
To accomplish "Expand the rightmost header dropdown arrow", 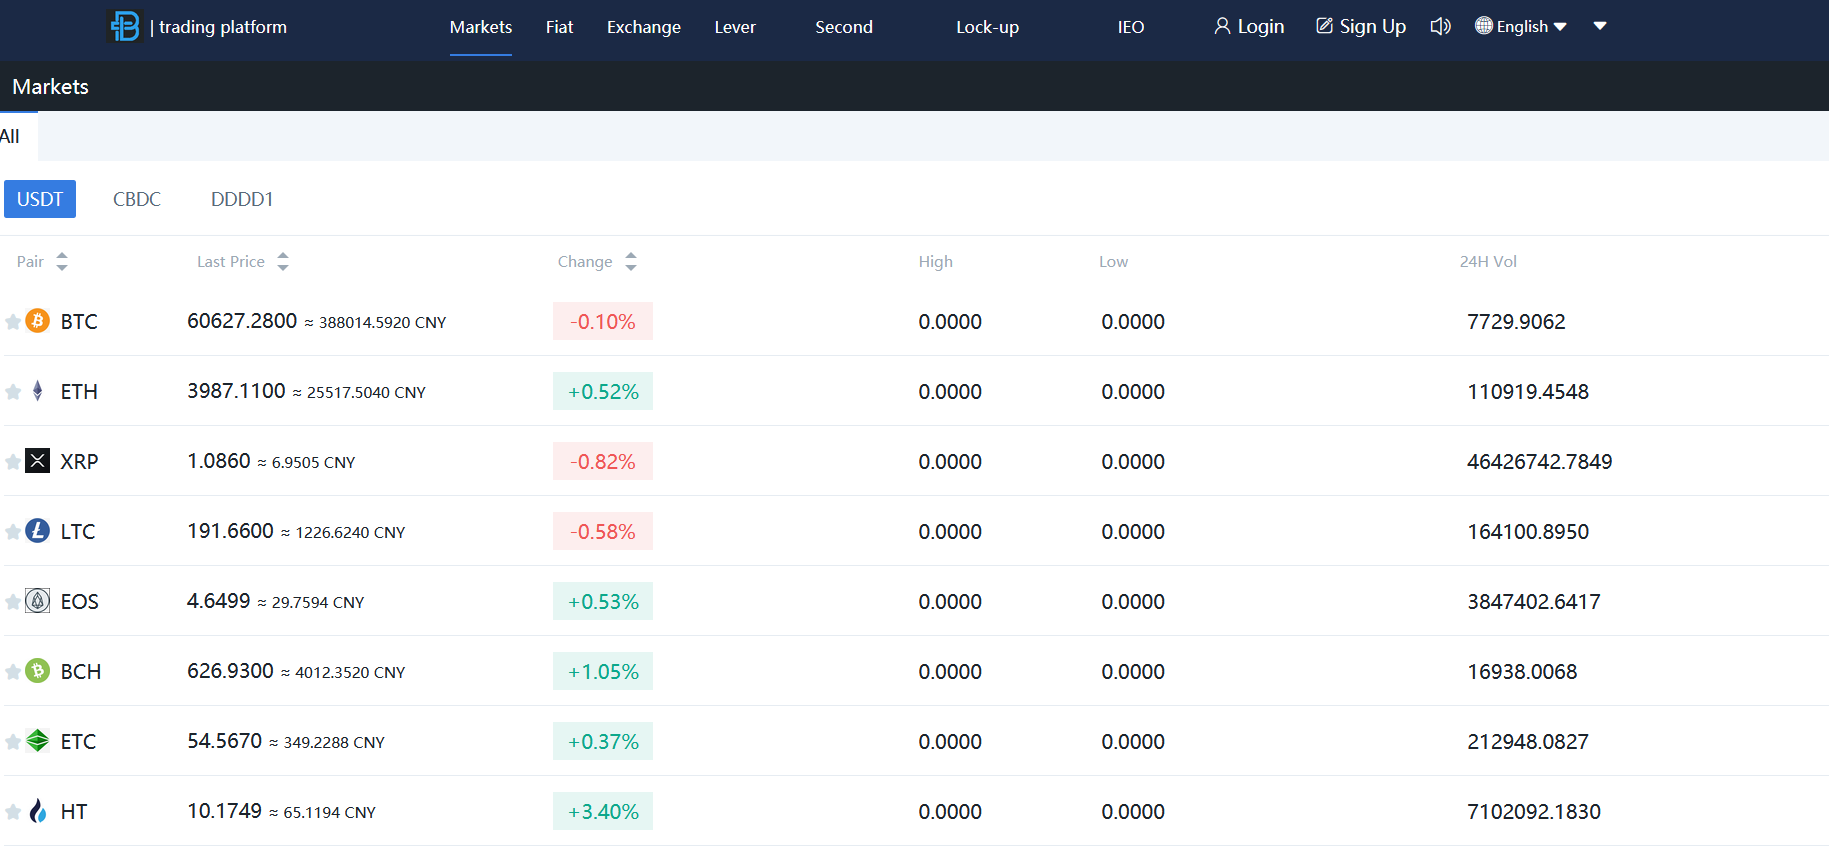I will (1600, 26).
